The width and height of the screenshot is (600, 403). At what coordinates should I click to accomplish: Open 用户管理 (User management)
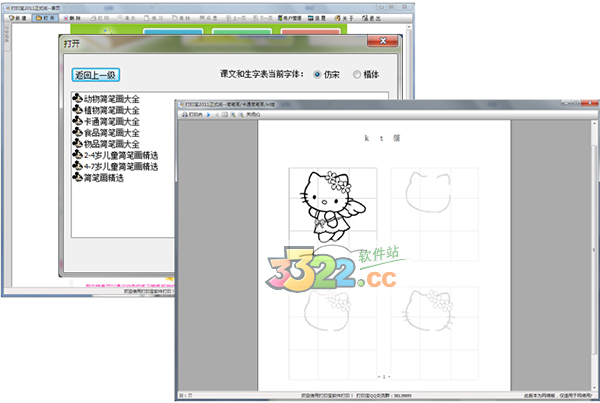pyautogui.click(x=290, y=18)
